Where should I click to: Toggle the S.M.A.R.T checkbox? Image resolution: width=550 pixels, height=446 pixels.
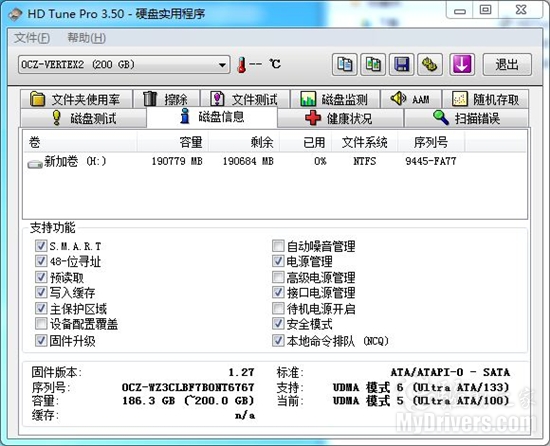(x=41, y=246)
